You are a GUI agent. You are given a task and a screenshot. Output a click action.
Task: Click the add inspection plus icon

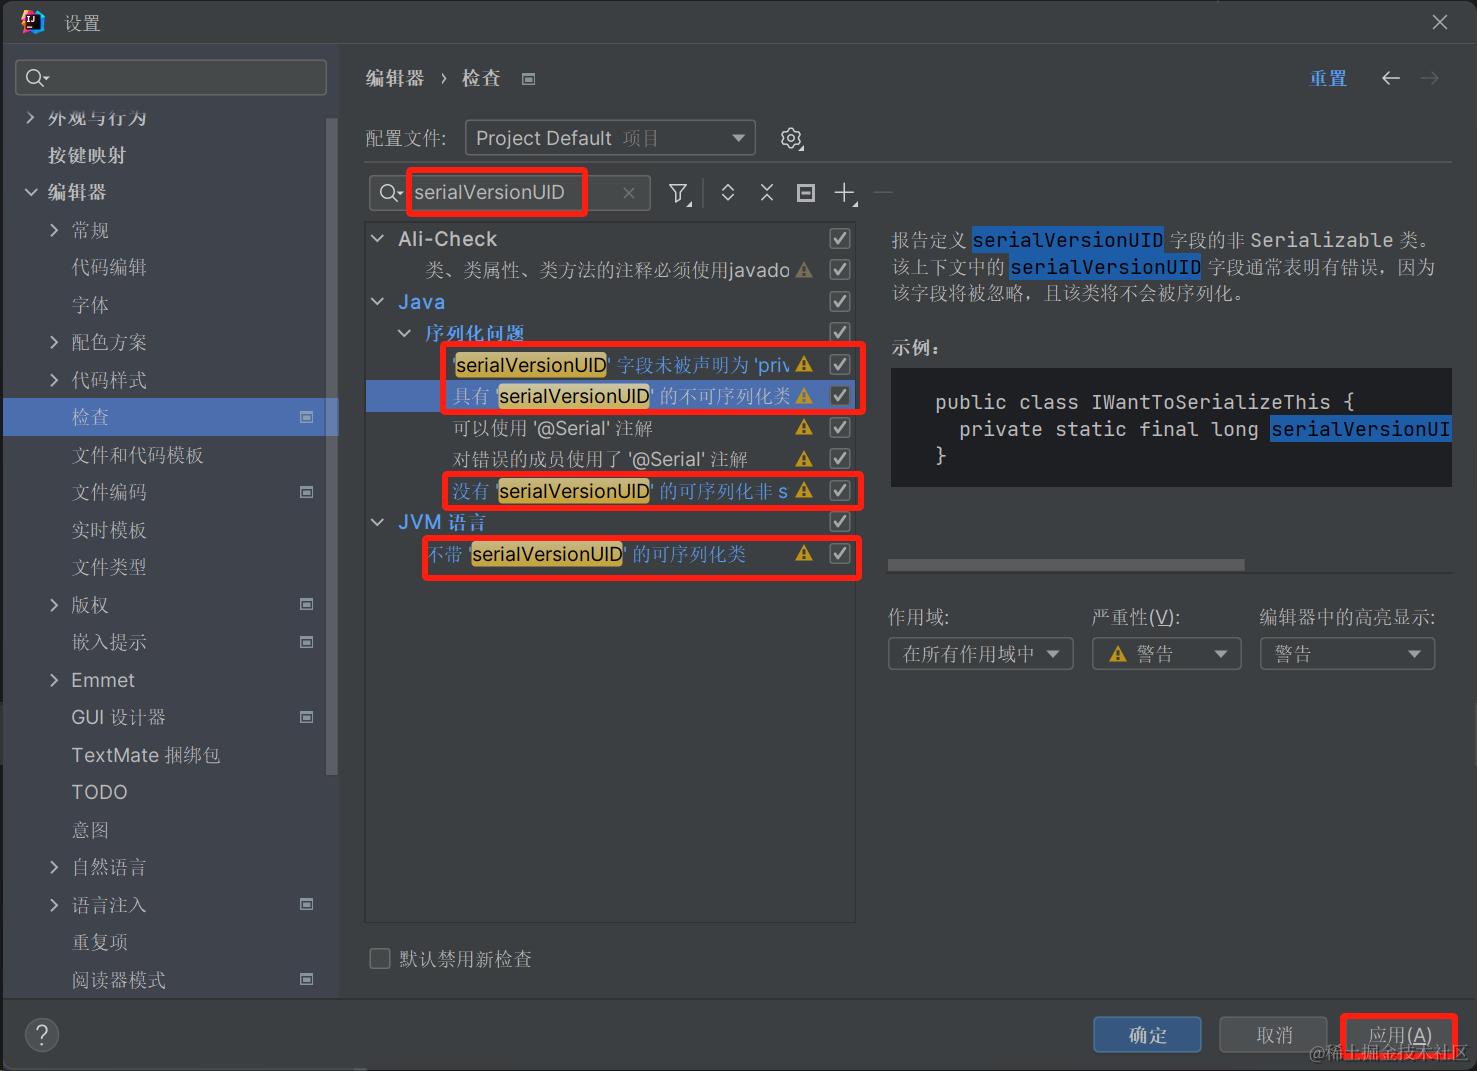point(845,193)
